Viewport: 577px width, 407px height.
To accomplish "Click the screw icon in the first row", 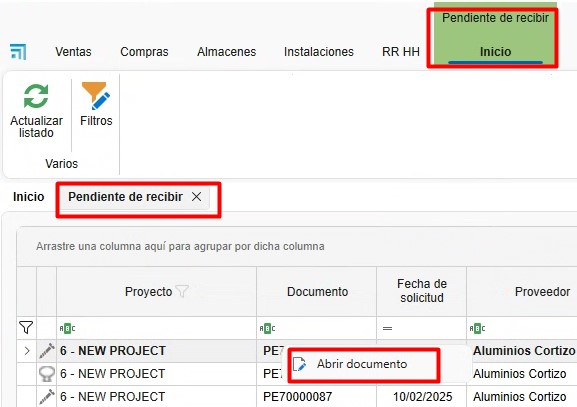I will point(47,351).
